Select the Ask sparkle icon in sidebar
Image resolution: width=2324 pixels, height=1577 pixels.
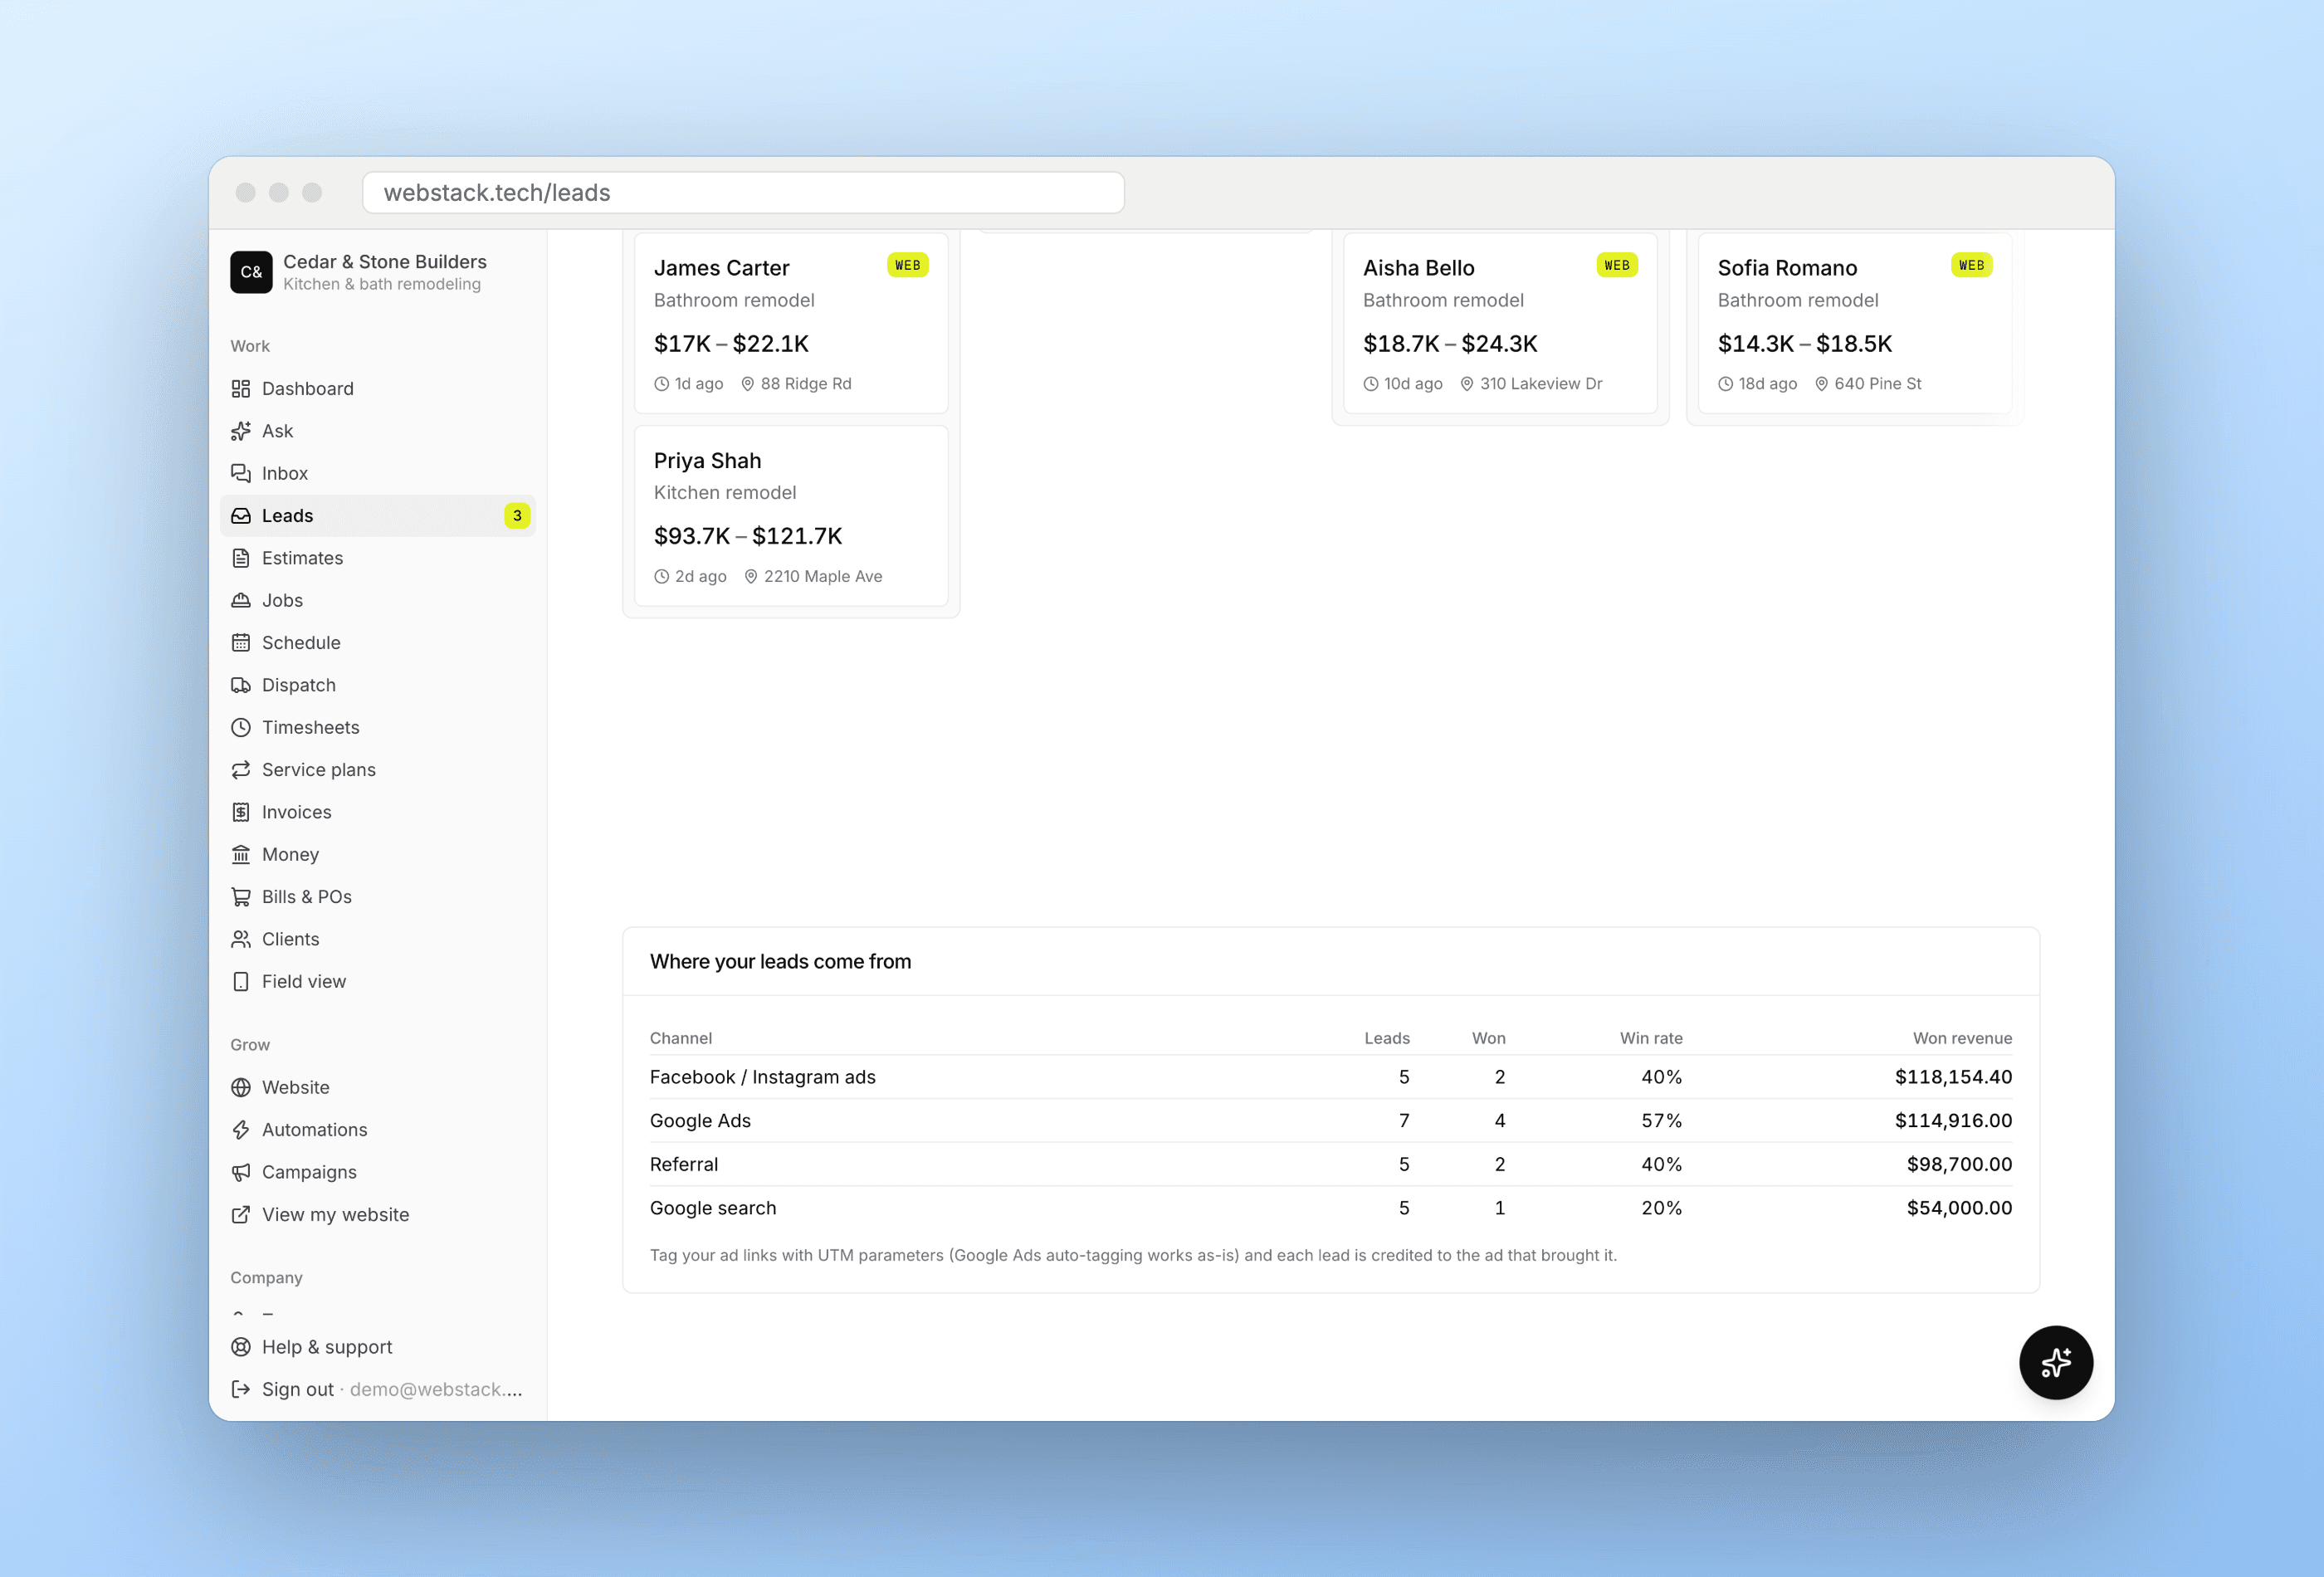[241, 431]
